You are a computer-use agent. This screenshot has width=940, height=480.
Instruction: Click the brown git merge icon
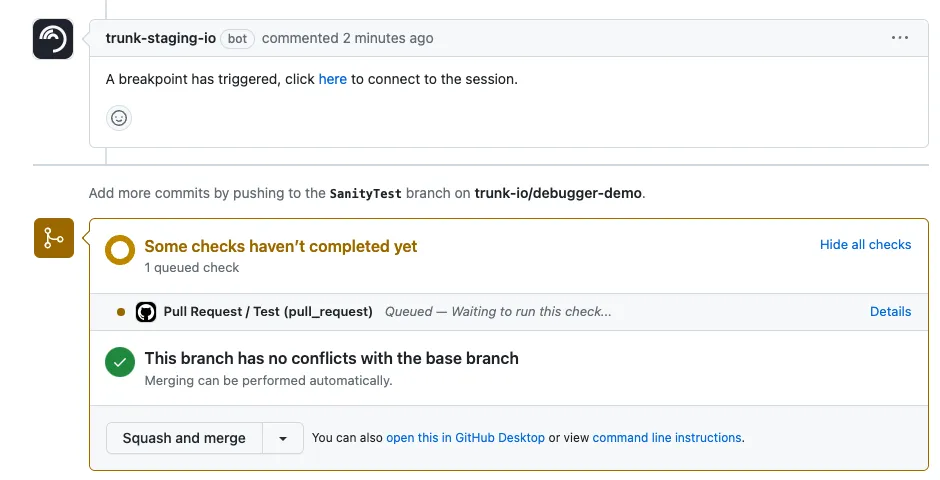tap(54, 238)
